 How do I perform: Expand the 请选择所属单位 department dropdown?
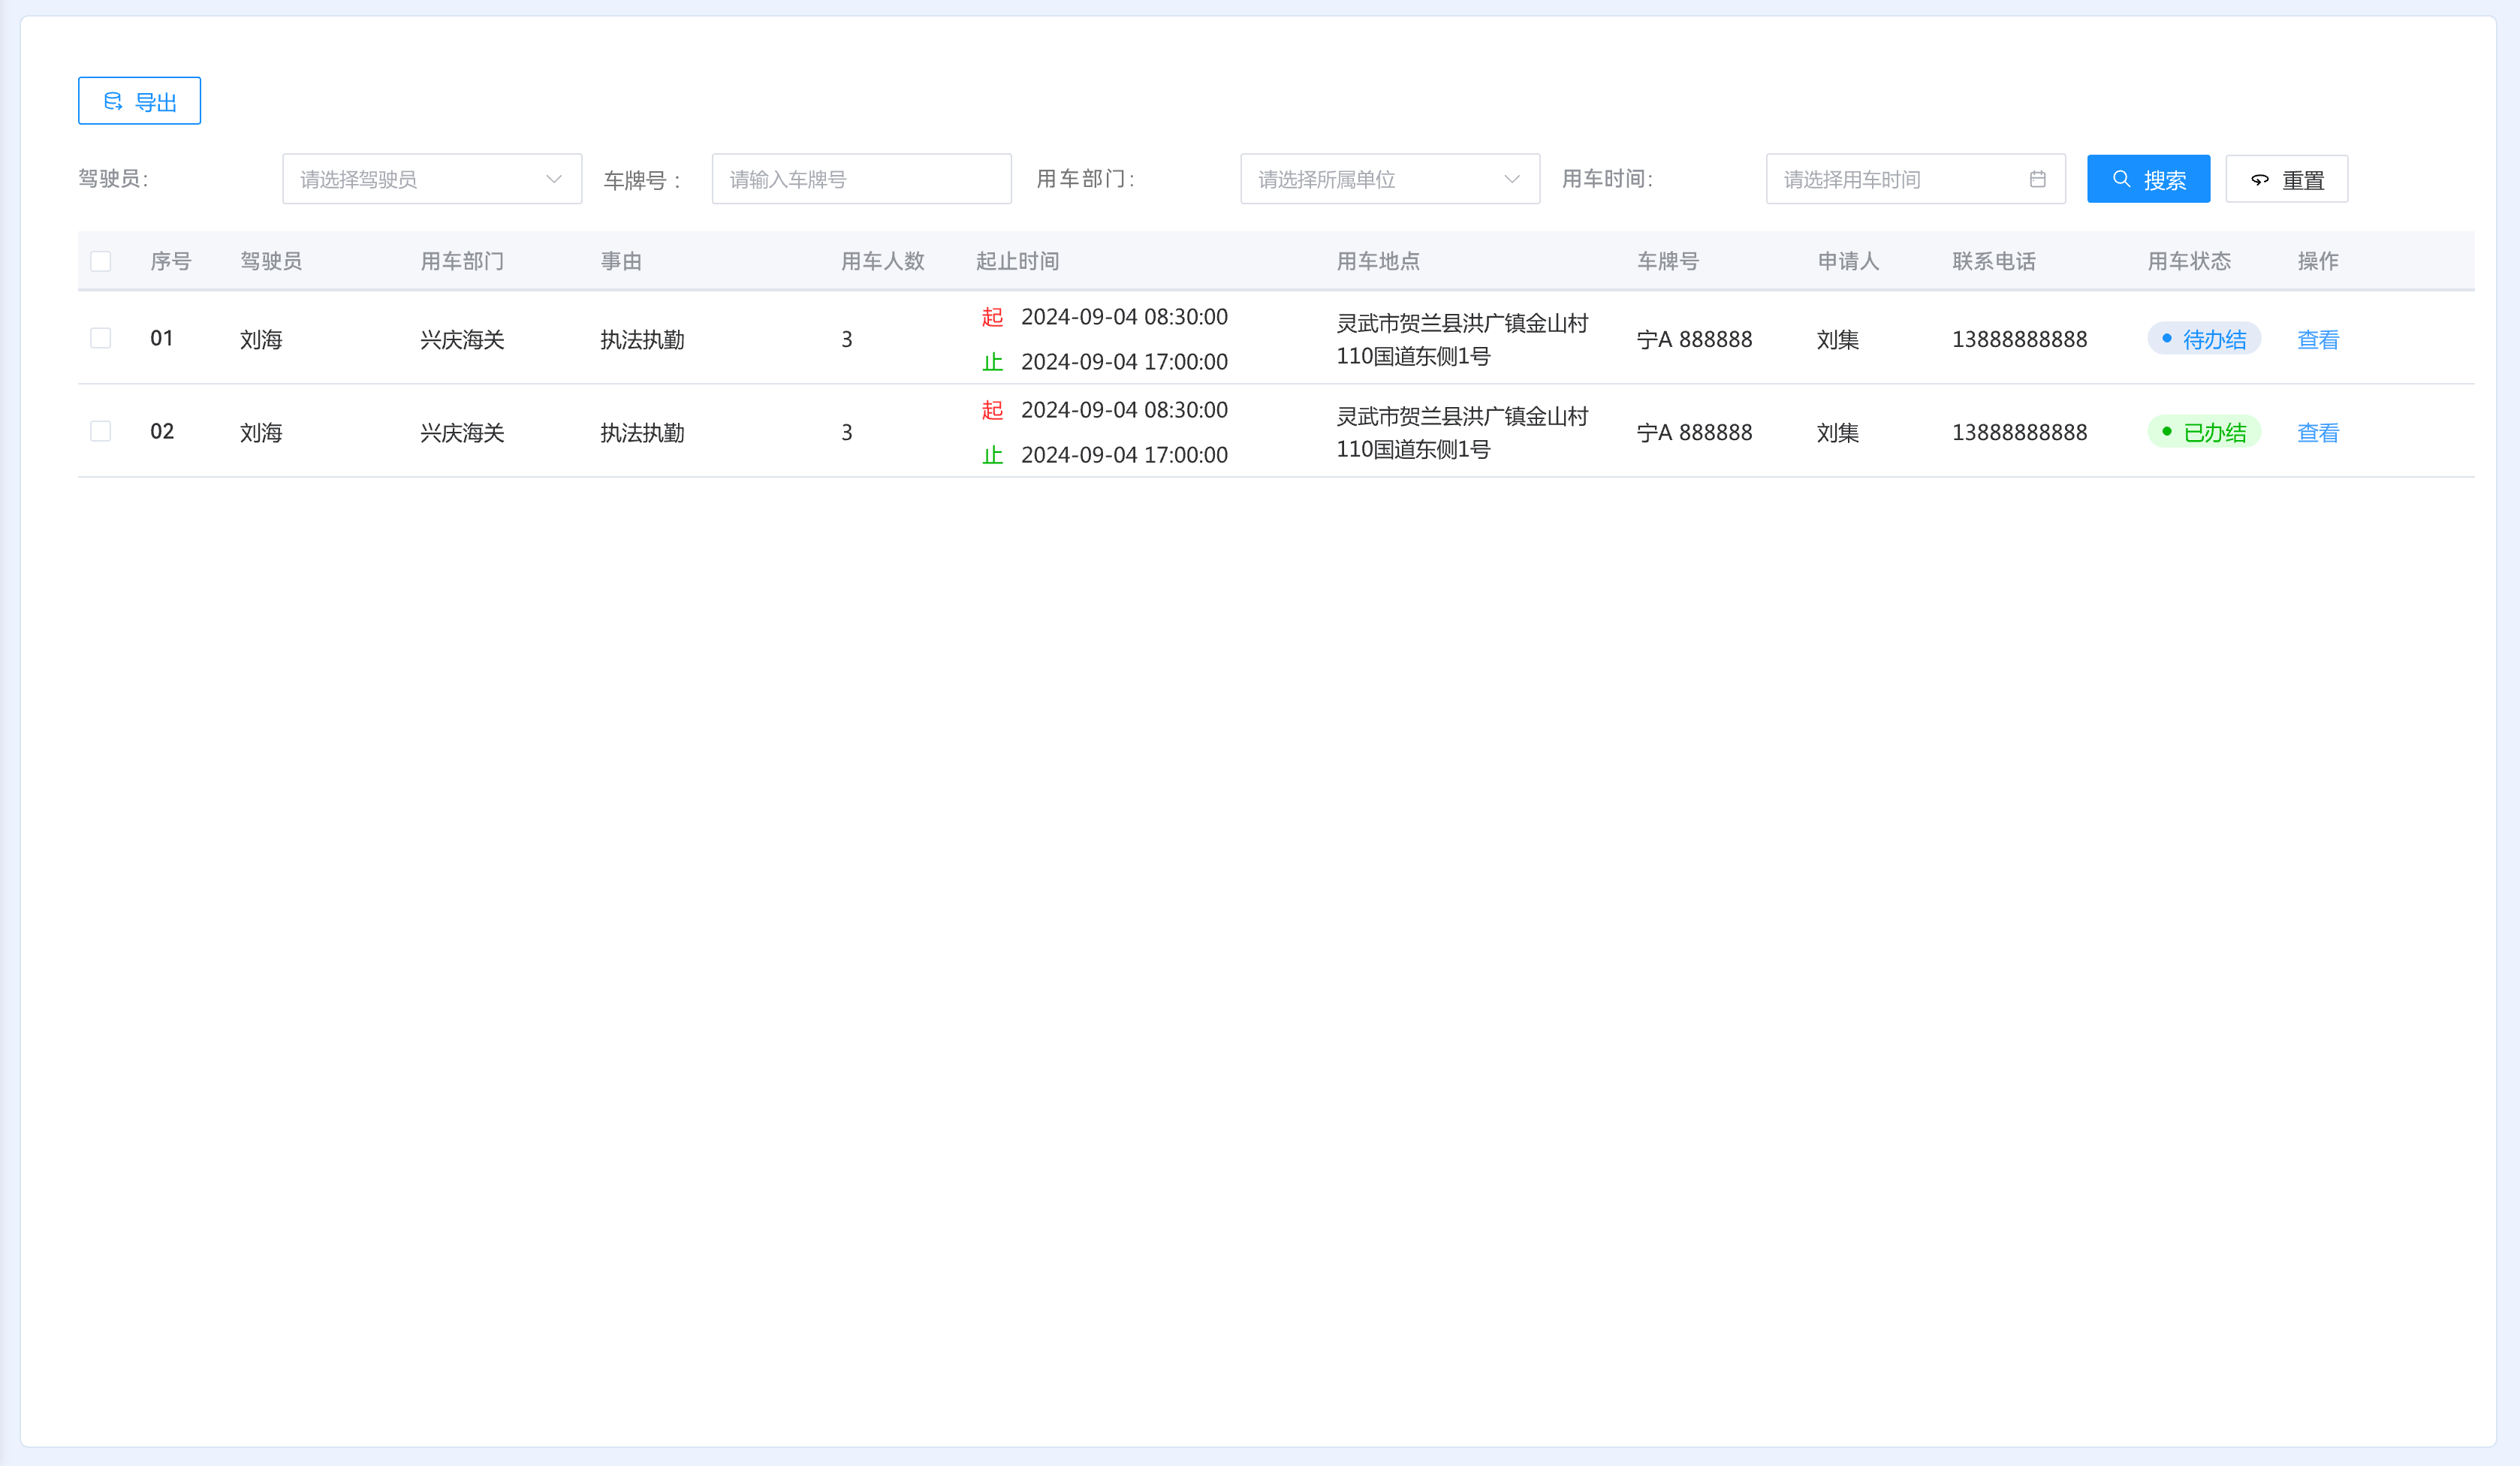(1389, 179)
